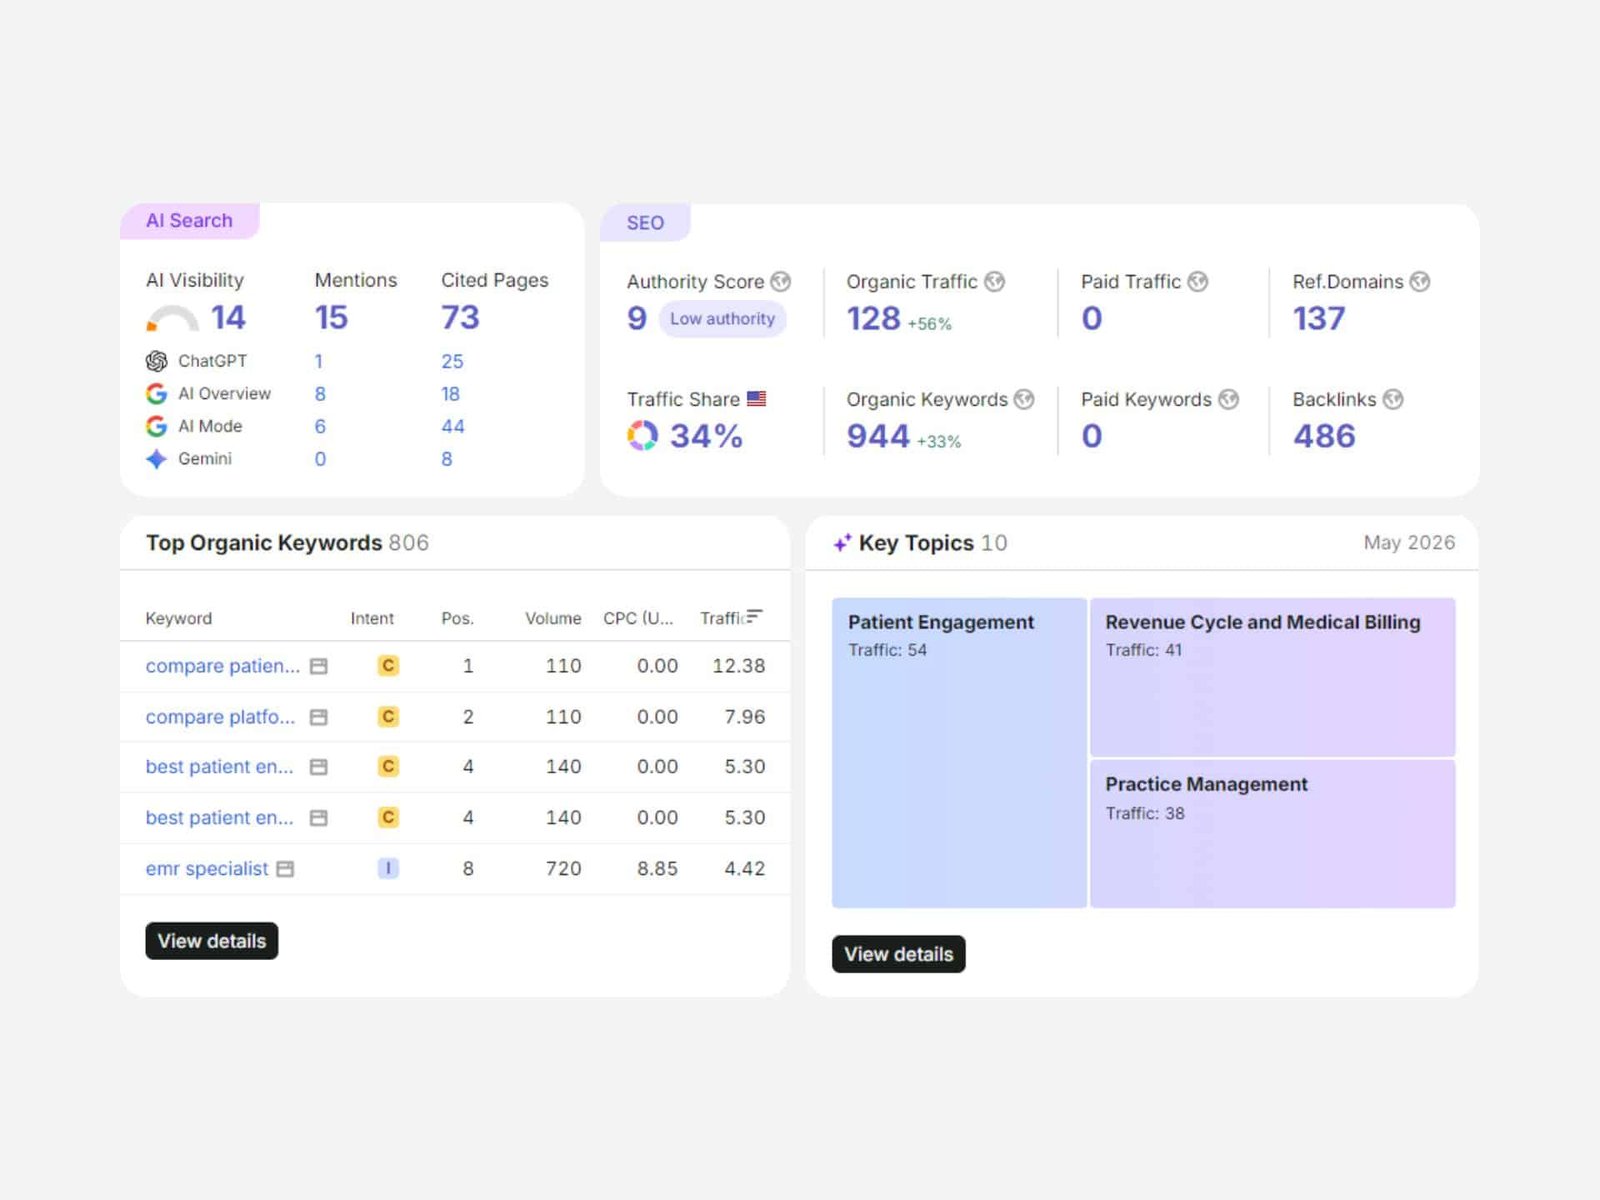The image size is (1600, 1200).
Task: Click the Gemini sparkle icon
Action: tap(156, 459)
